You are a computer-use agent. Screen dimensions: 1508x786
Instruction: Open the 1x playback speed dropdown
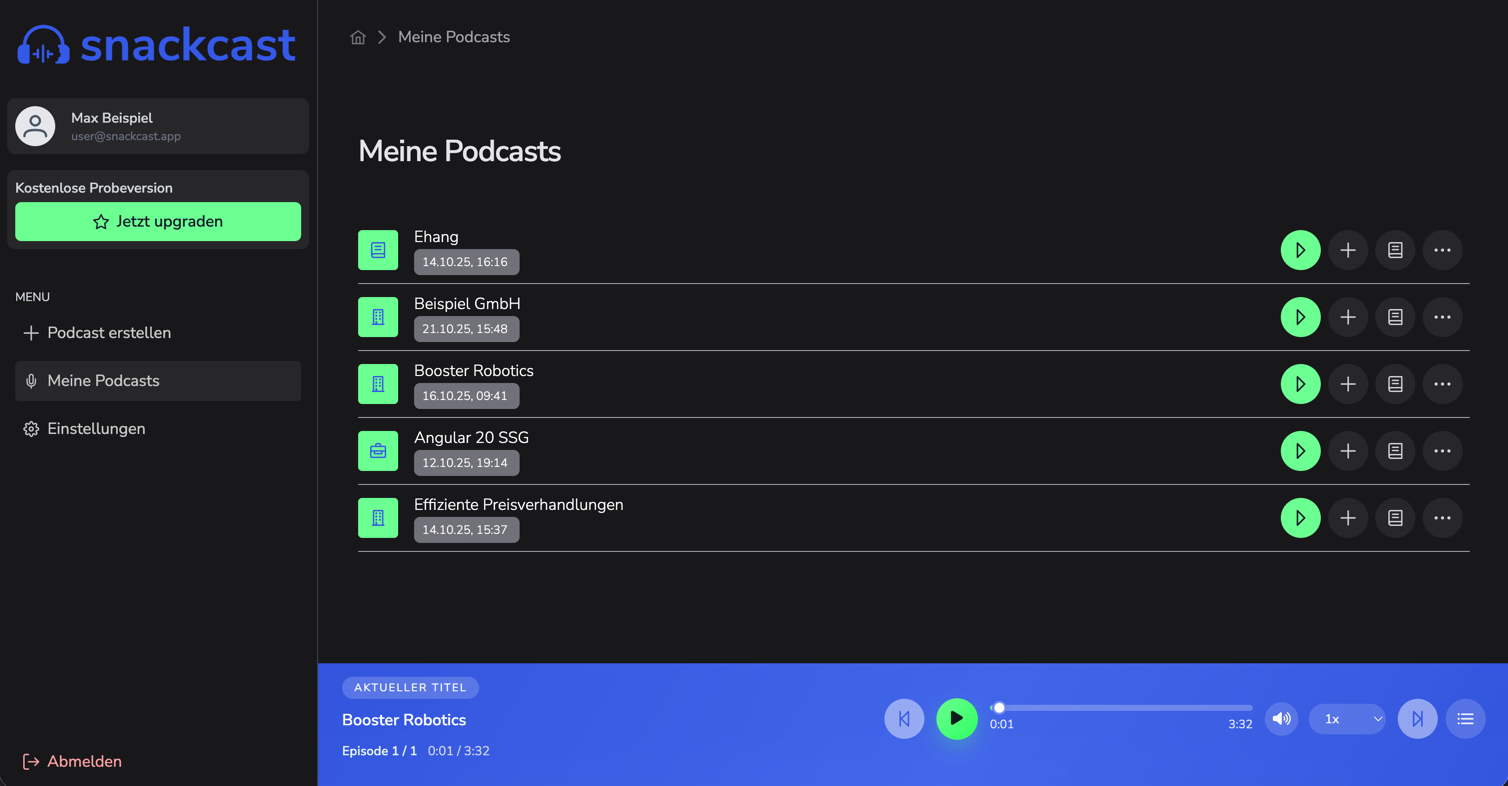tap(1347, 718)
